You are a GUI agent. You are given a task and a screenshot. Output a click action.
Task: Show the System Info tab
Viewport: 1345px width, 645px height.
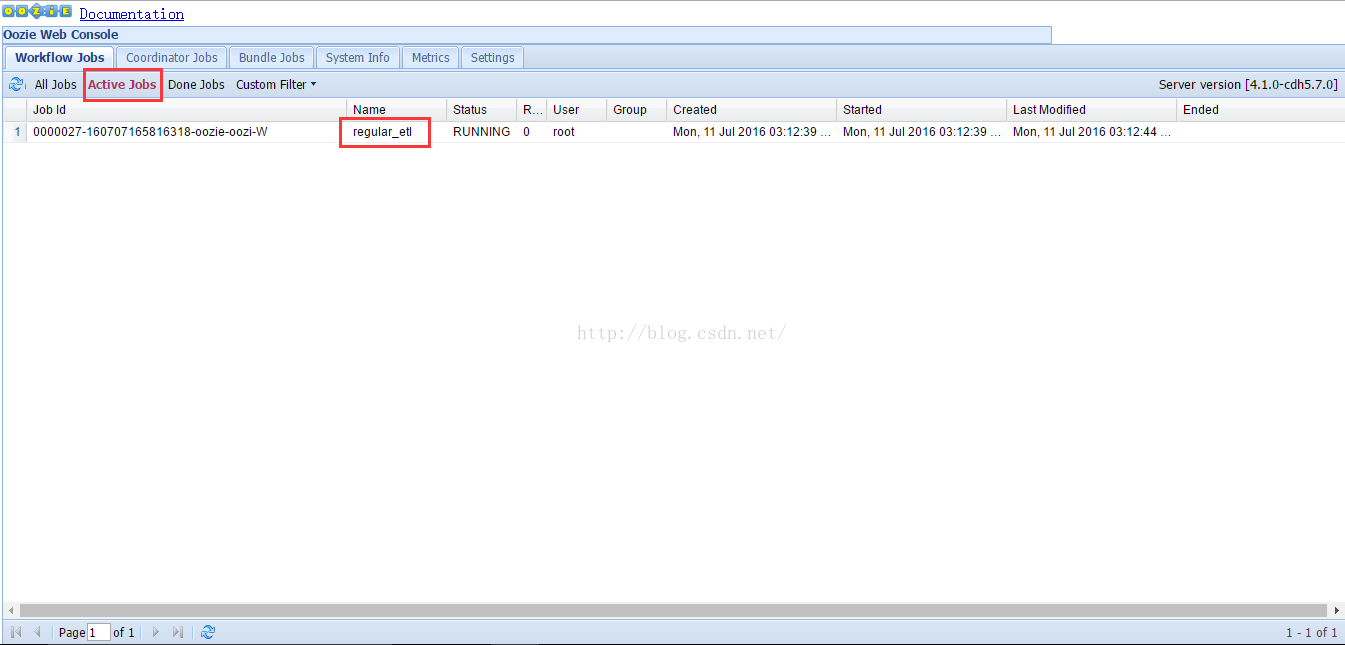click(358, 58)
